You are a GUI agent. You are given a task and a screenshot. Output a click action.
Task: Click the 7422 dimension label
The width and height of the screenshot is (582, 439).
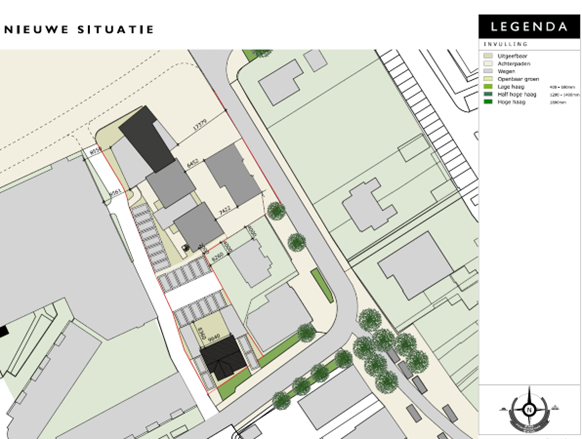pos(225,210)
